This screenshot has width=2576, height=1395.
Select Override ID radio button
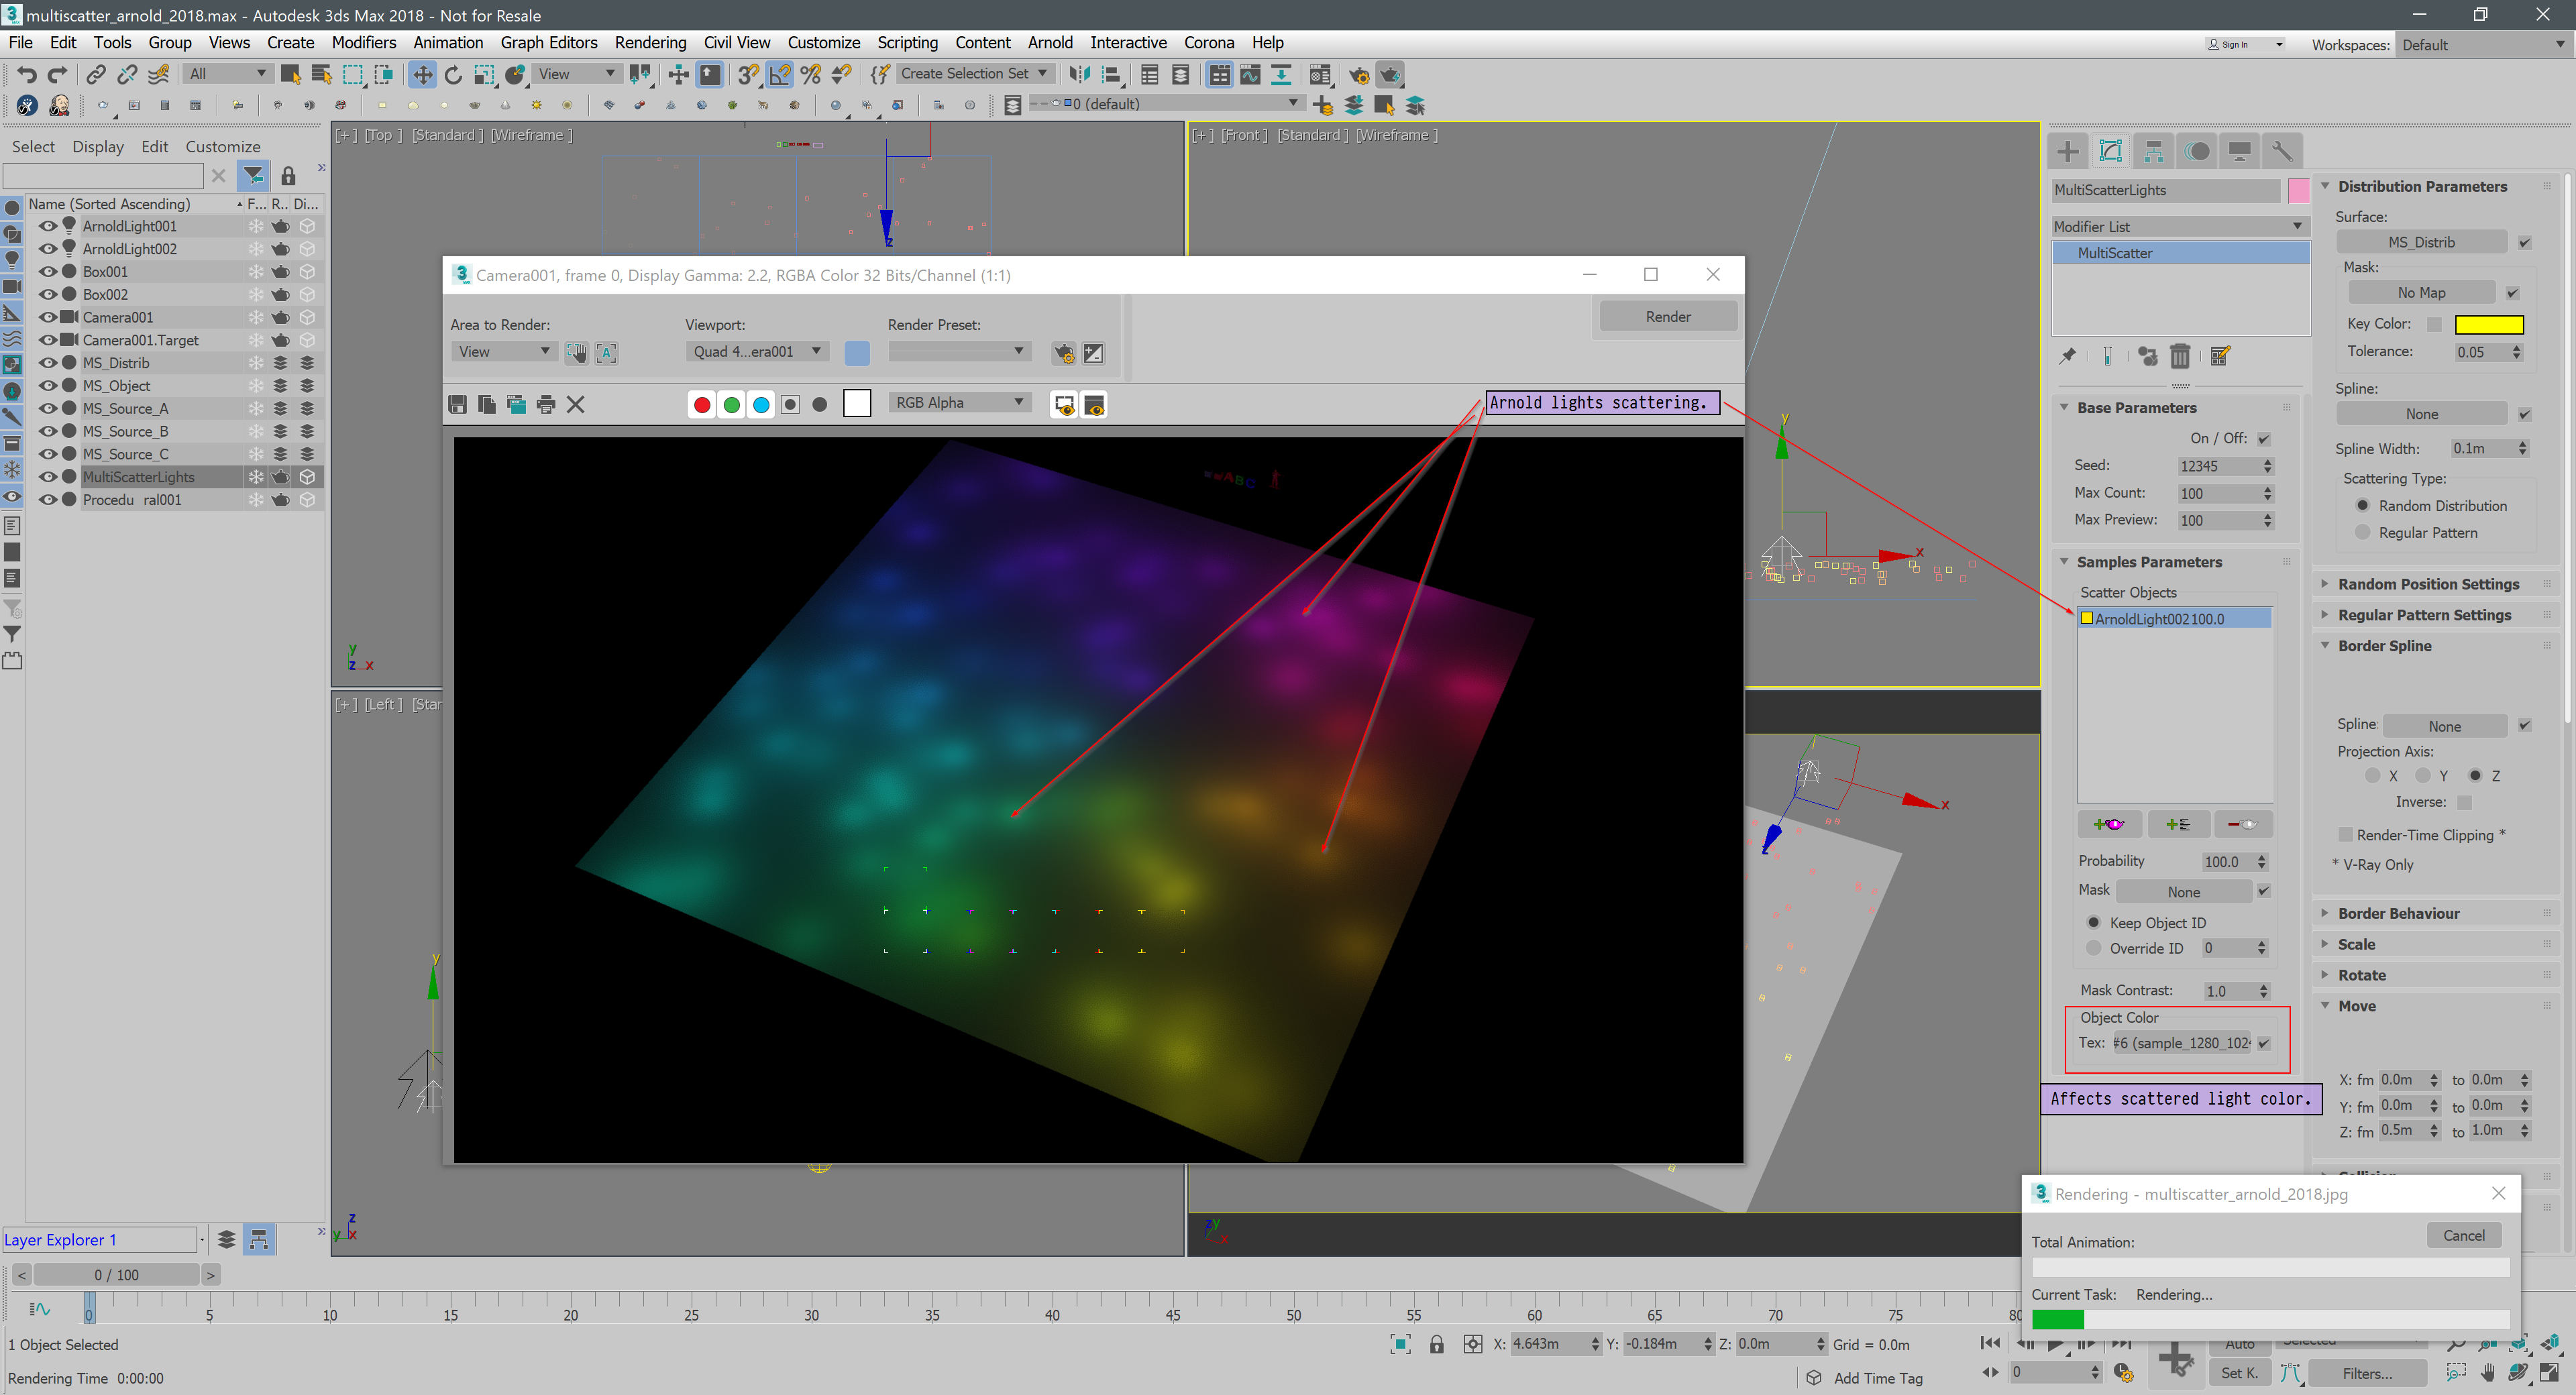point(2094,948)
